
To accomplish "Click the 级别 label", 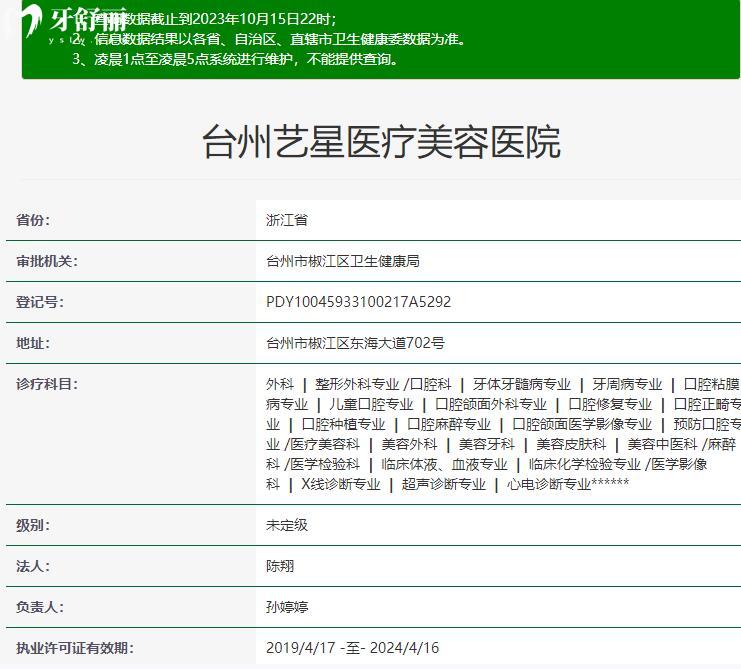I will pos(33,525).
